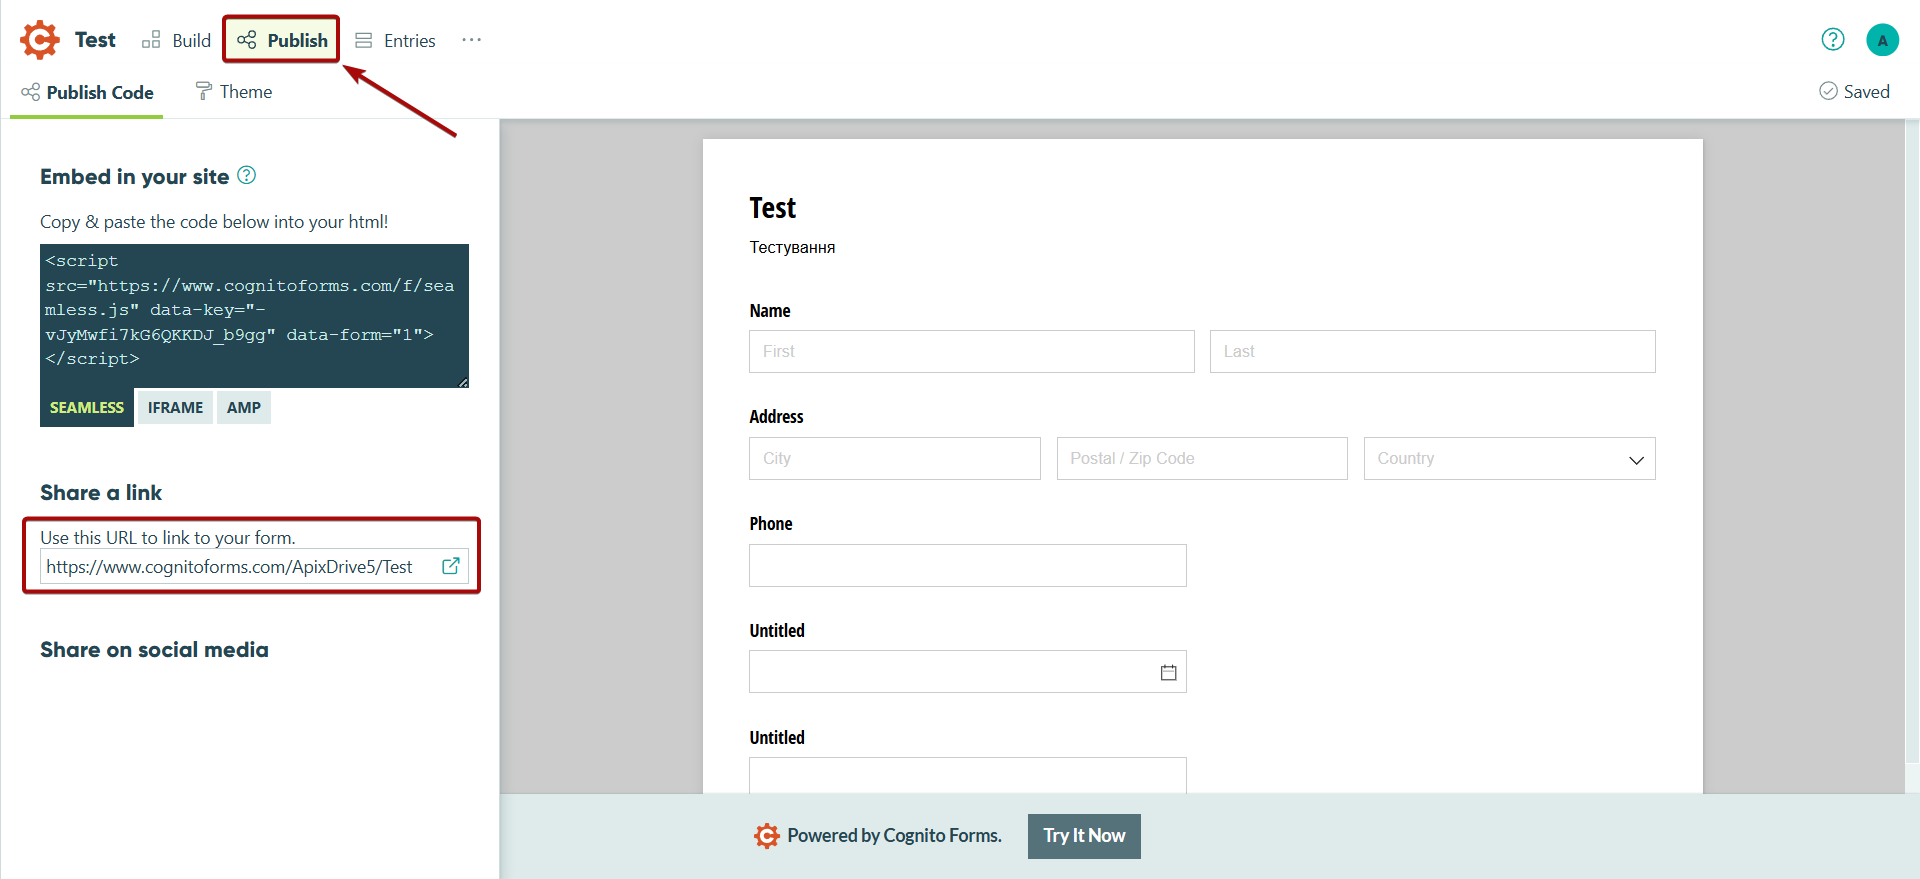
Task: Open the Build tab
Action: 177,40
